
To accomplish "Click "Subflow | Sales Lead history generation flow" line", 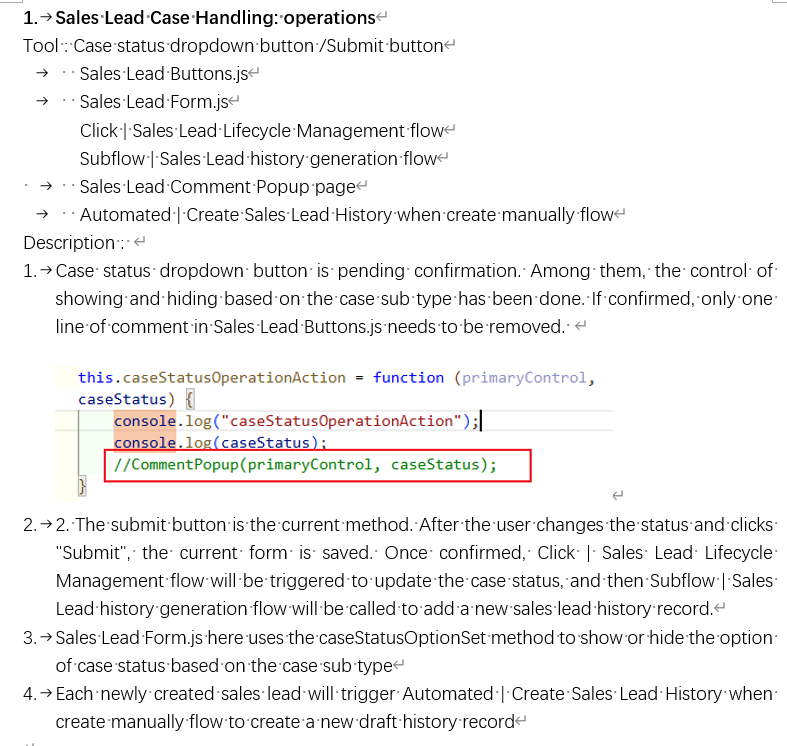I will 258,159.
